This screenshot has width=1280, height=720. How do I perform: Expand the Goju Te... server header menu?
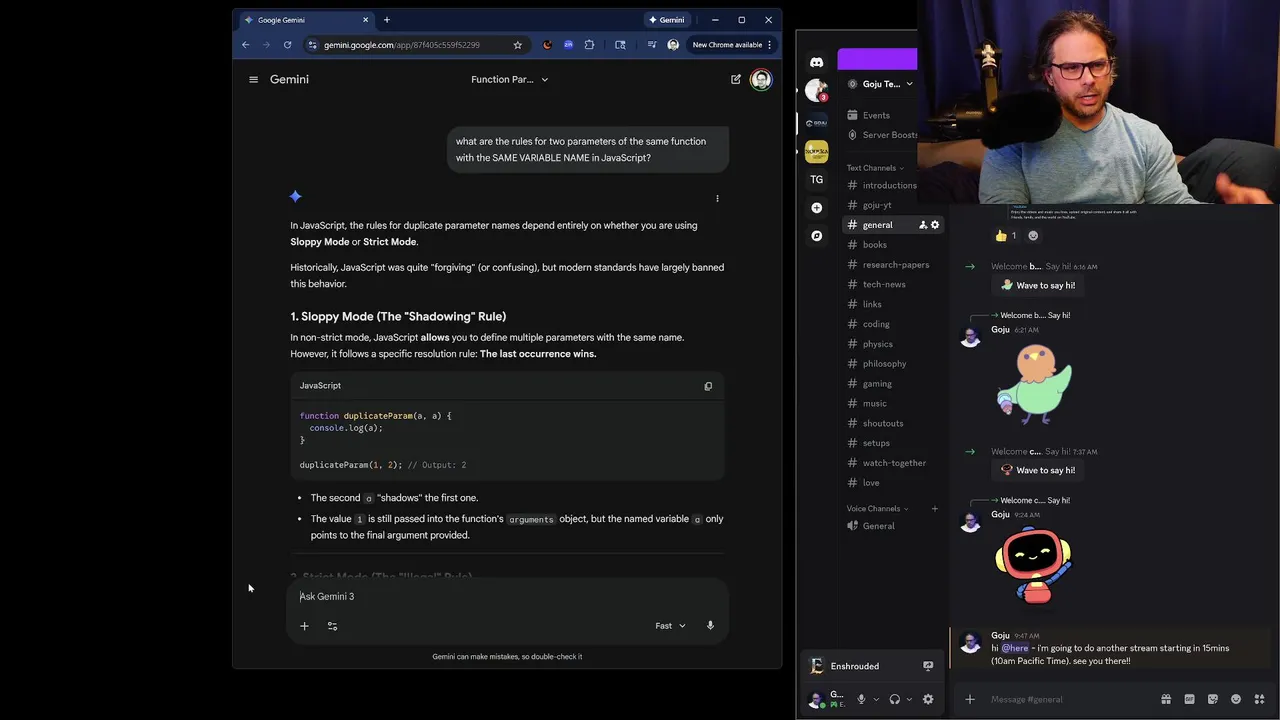coord(880,84)
